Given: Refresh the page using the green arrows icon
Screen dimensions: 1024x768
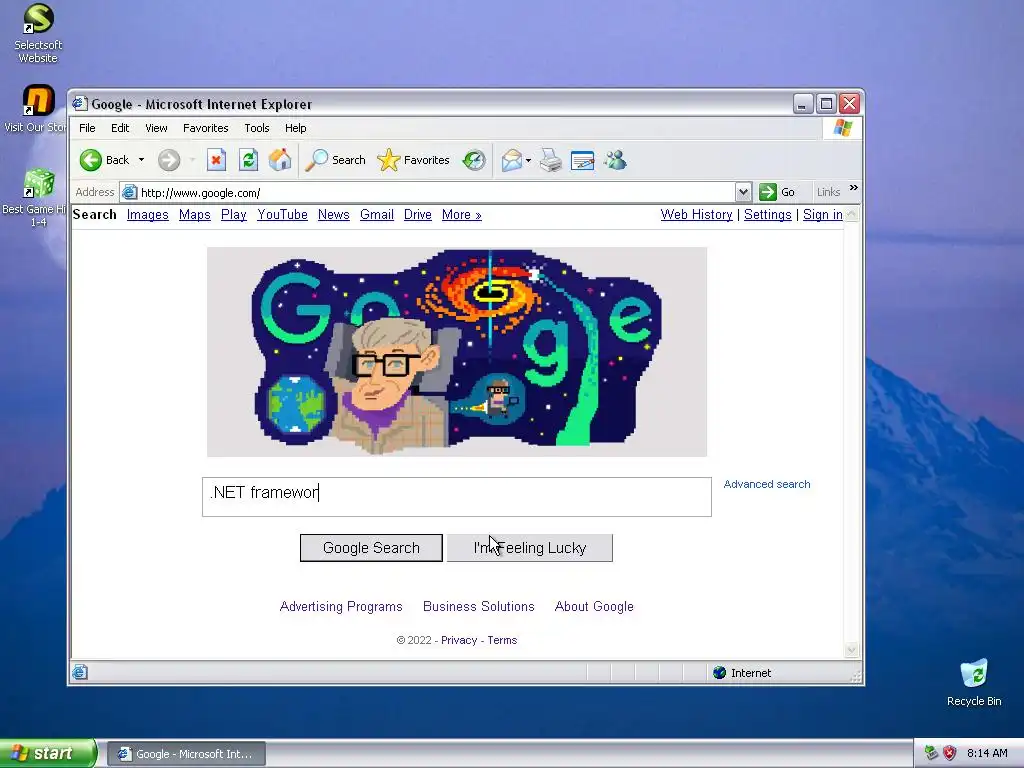Looking at the screenshot, I should (x=248, y=160).
